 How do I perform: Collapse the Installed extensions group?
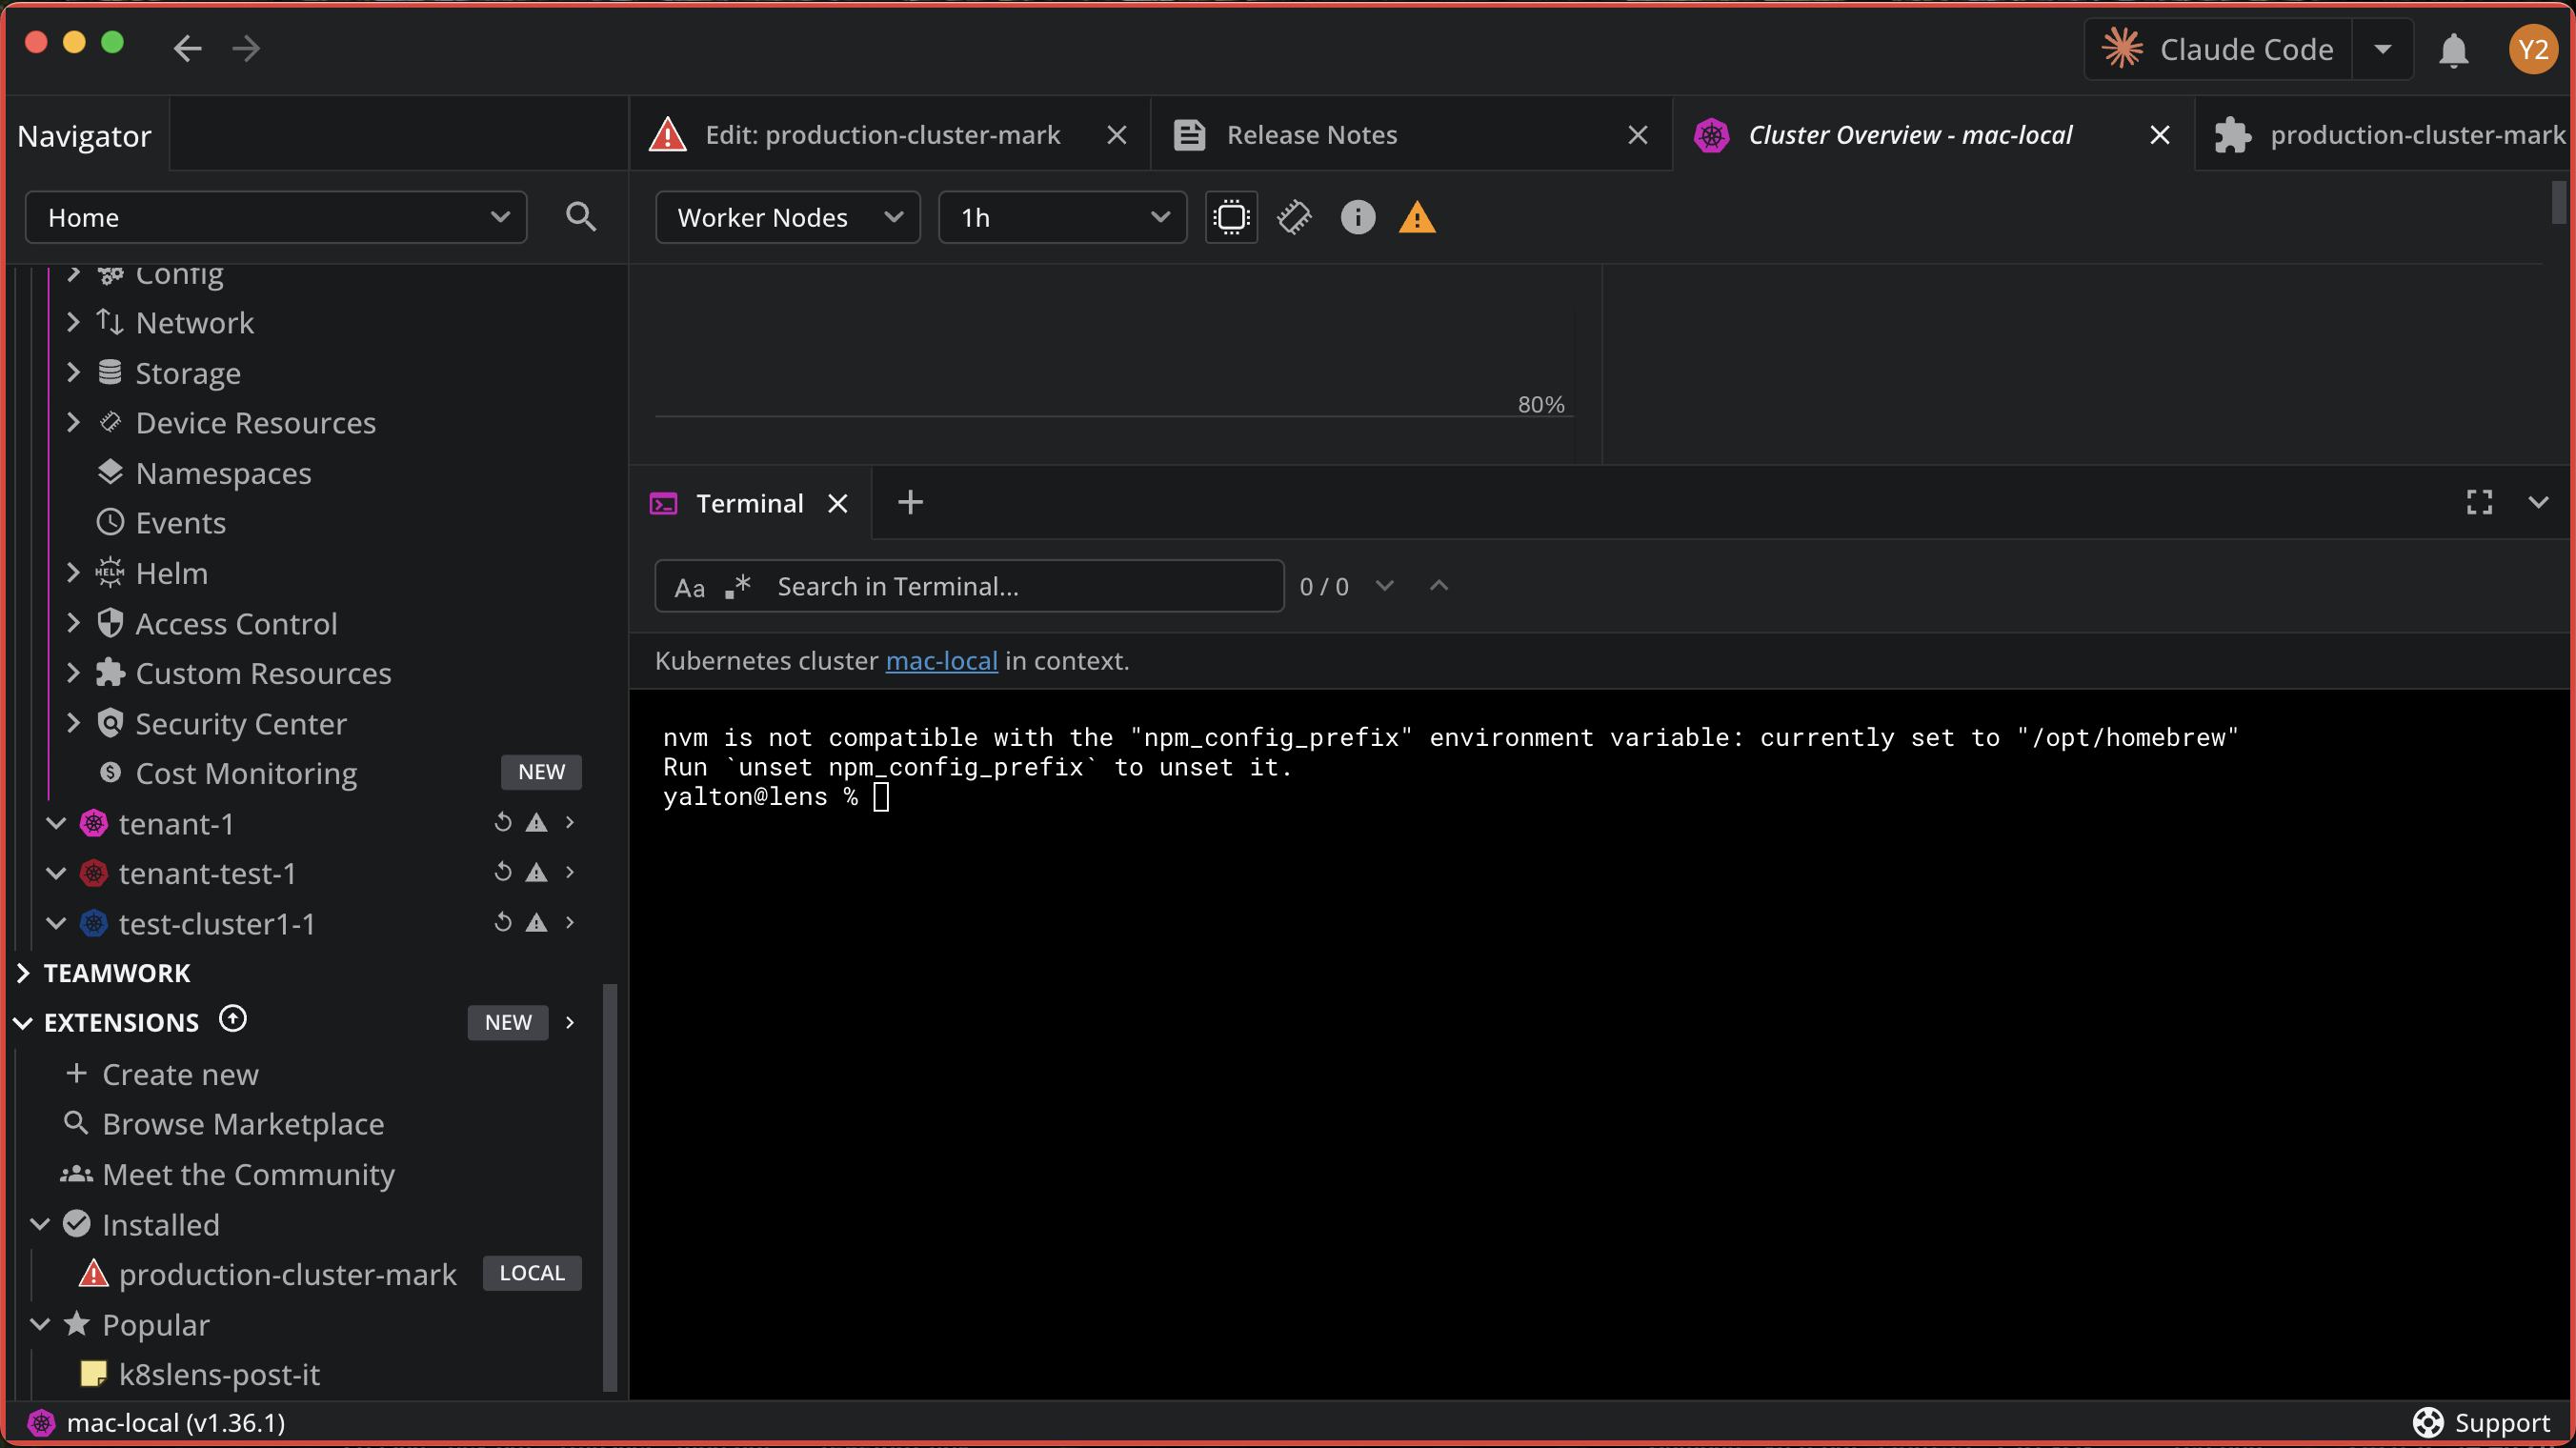[x=41, y=1224]
